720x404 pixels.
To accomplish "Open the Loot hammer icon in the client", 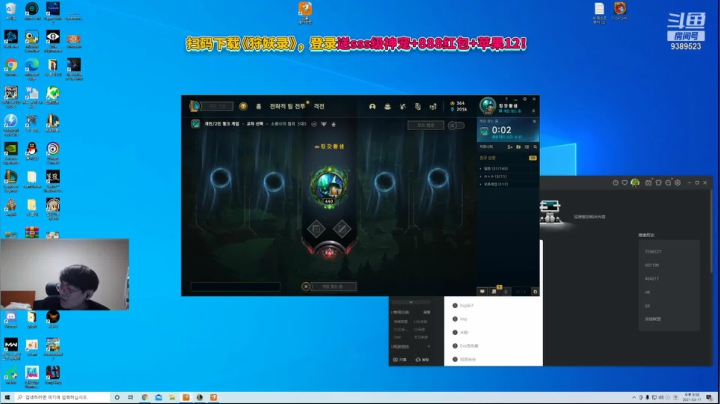I will (x=403, y=107).
